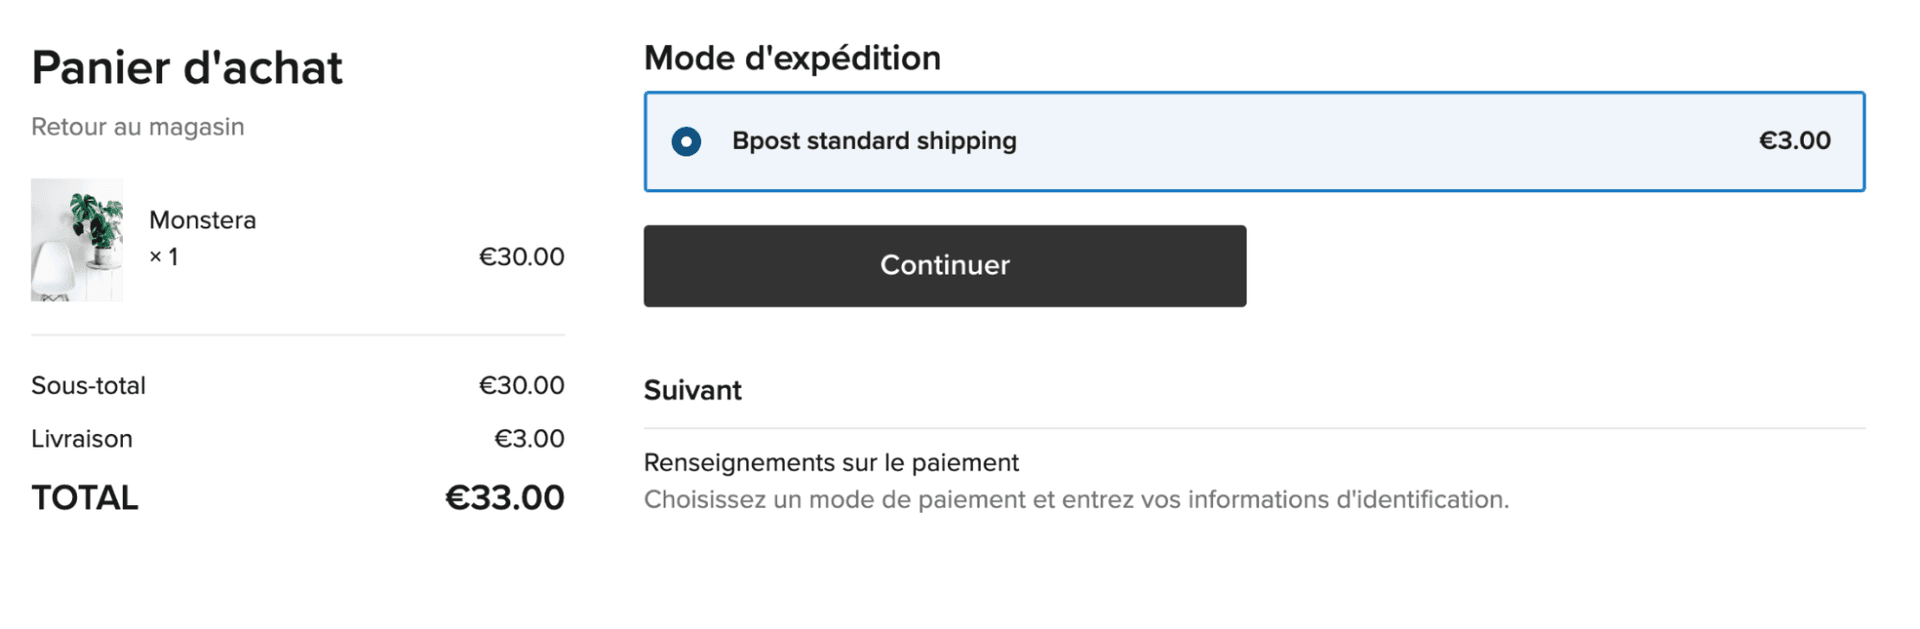1920x629 pixels.
Task: Click the Suivant section heading
Action: 692,390
